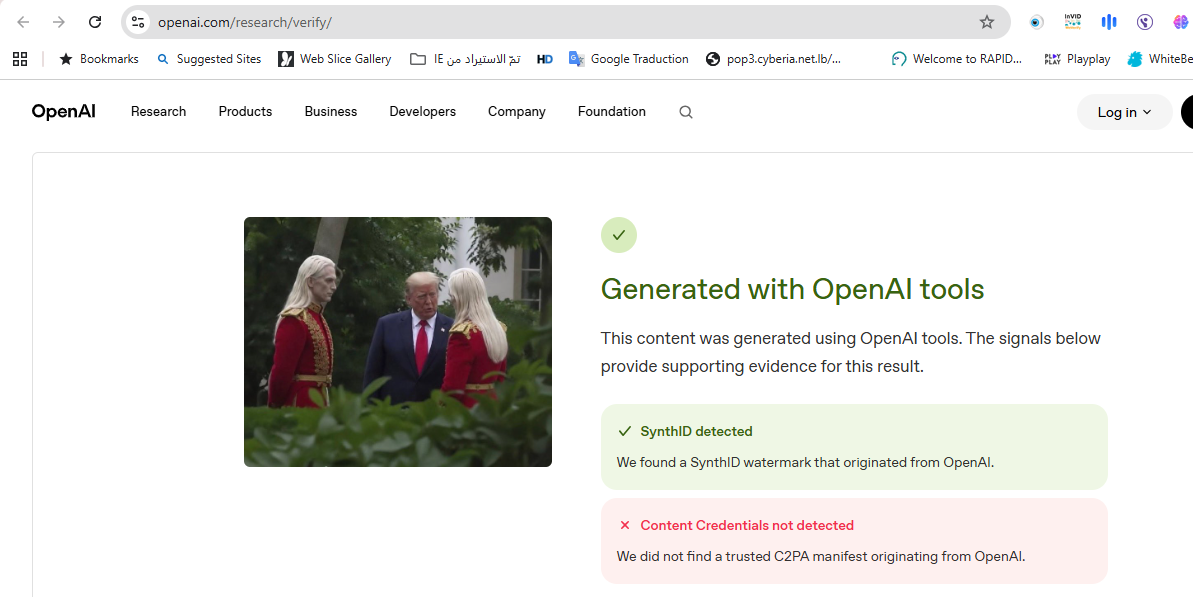Open pop3.cyberia.net.lb bookmark

tap(773, 59)
